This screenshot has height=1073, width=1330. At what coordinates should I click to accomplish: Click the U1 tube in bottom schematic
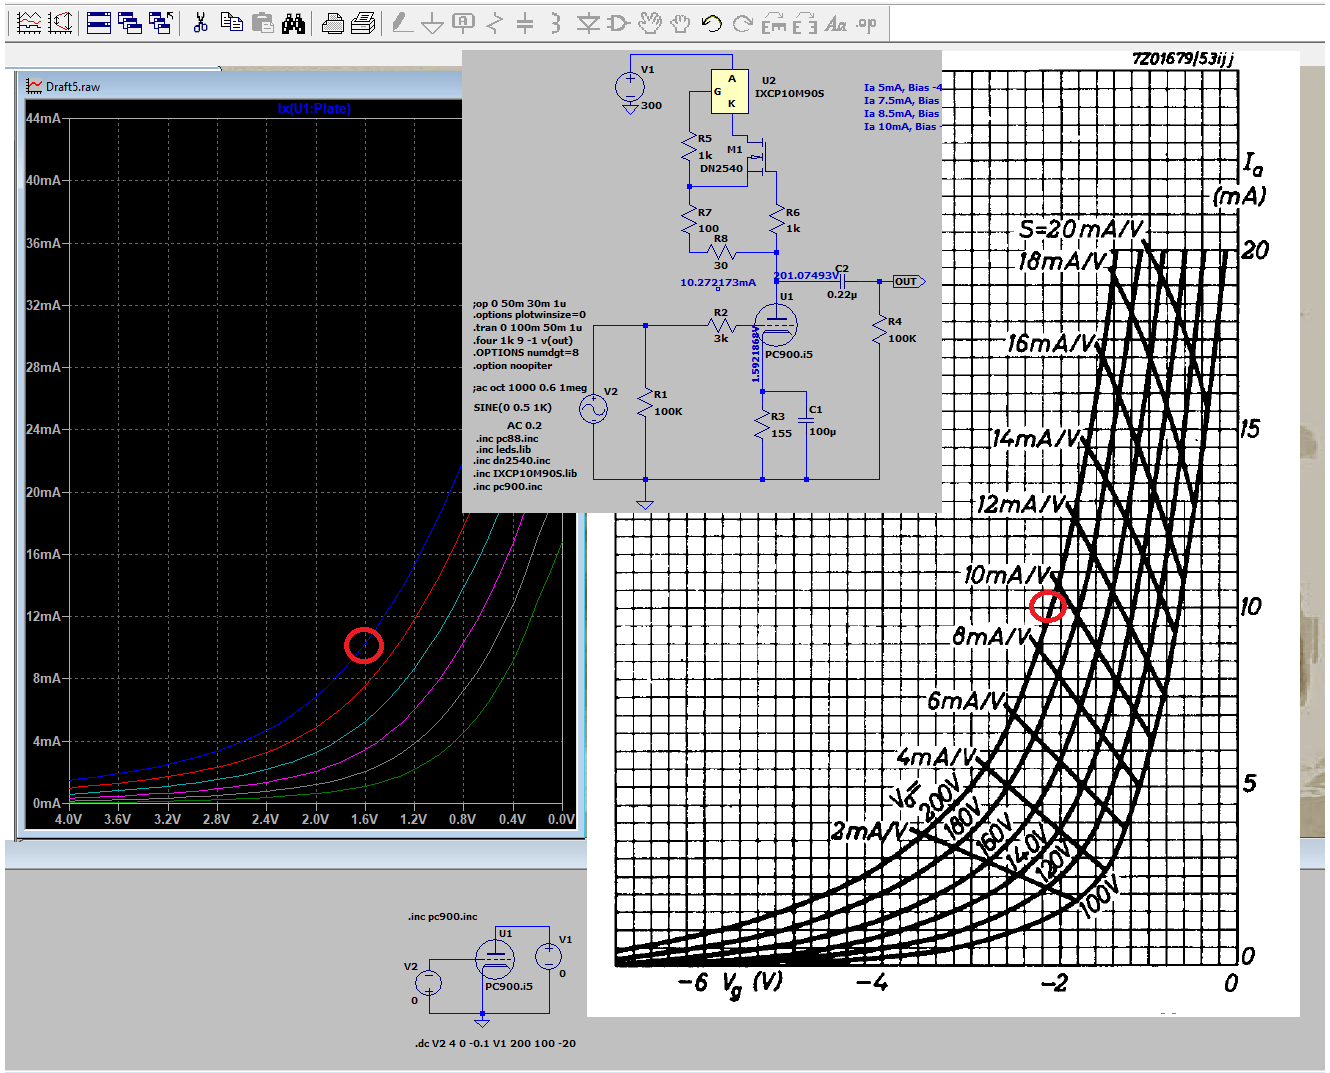point(495,960)
